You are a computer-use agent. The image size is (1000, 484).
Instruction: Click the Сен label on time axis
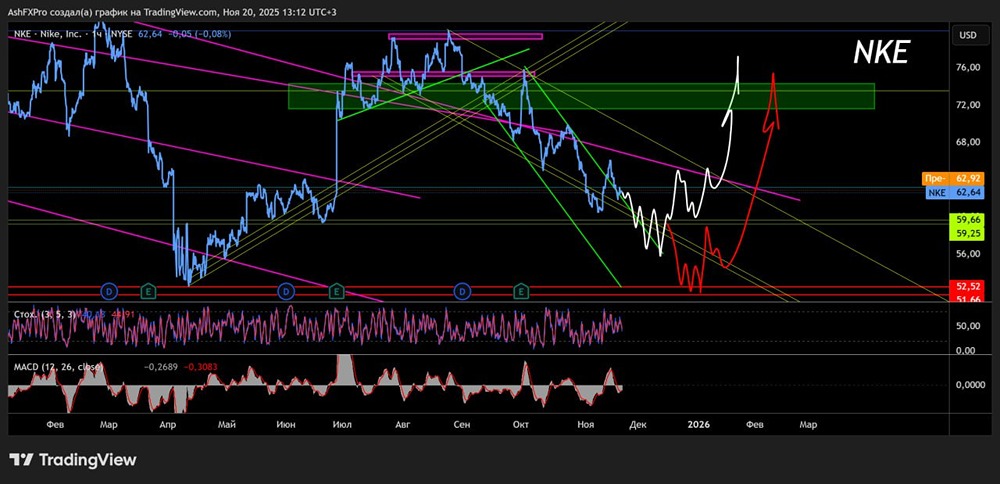click(462, 423)
